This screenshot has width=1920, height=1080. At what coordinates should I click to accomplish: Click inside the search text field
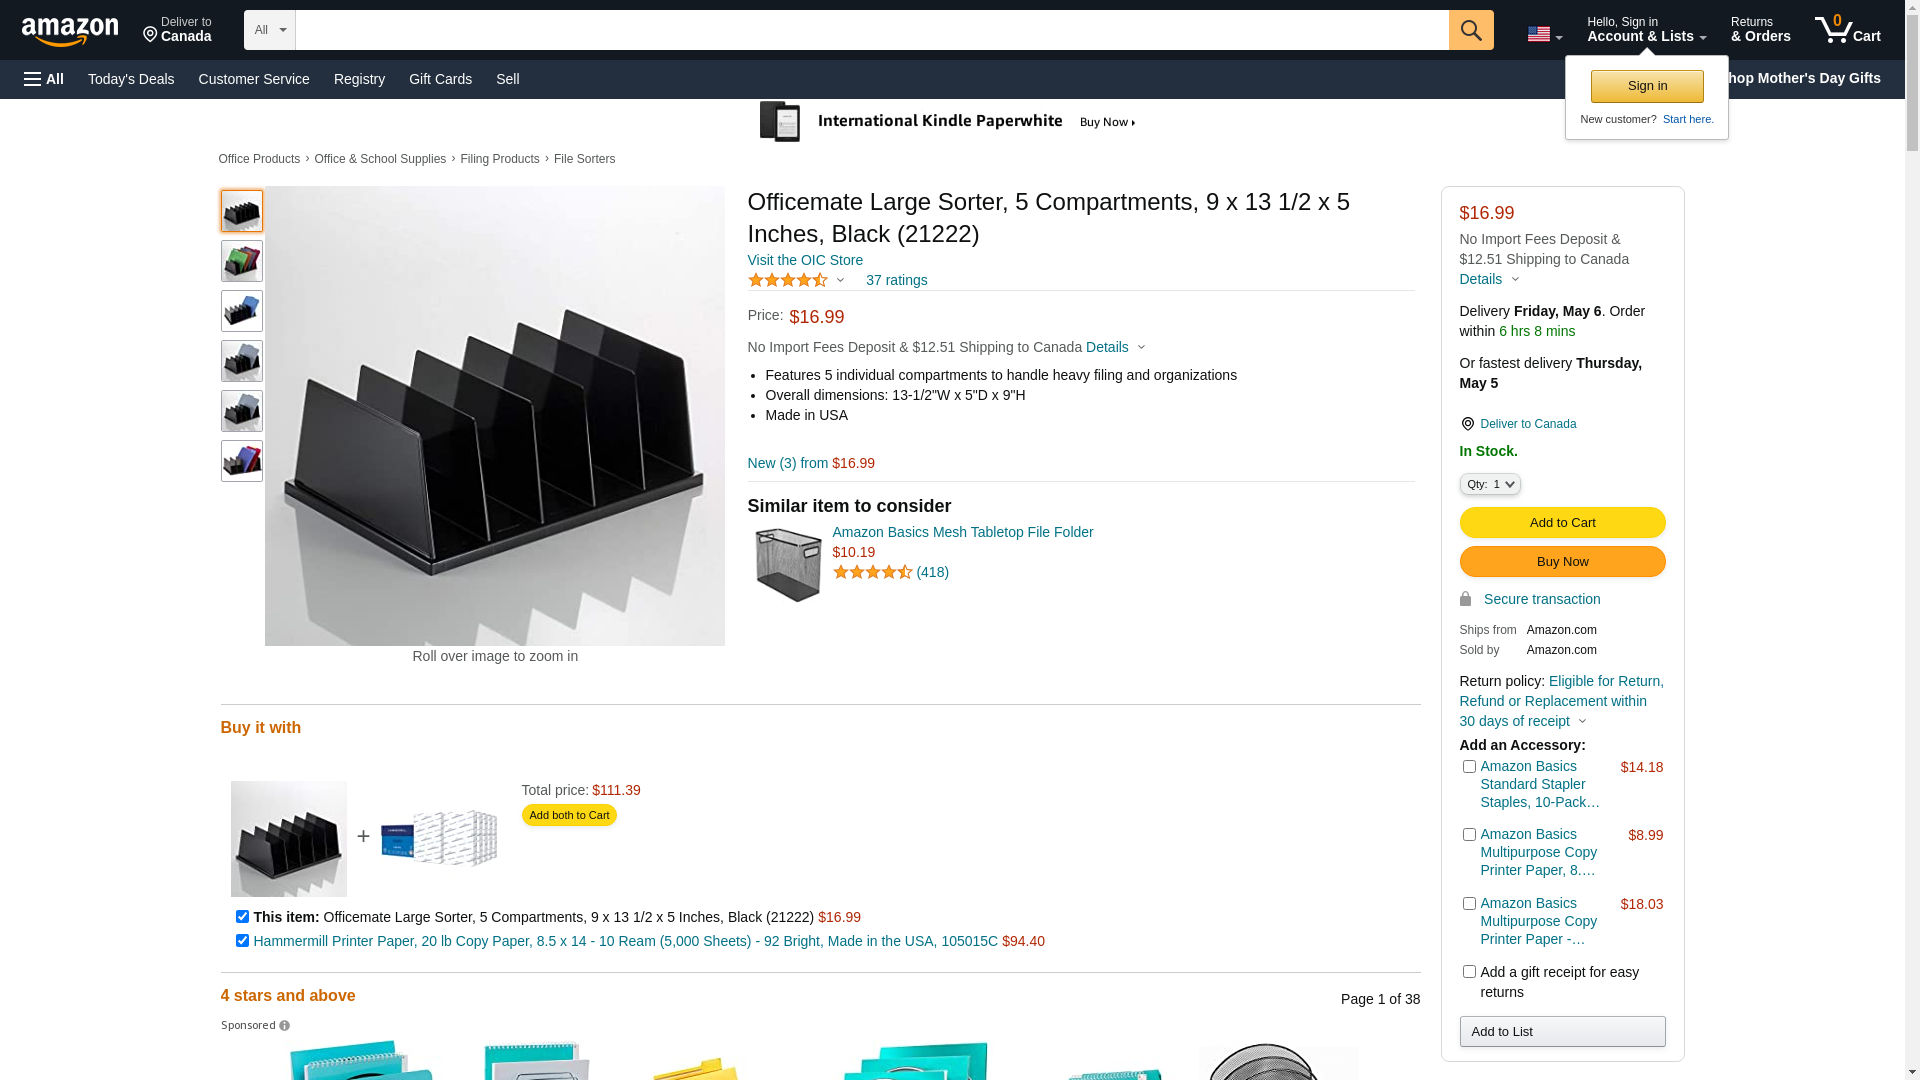point(870,30)
